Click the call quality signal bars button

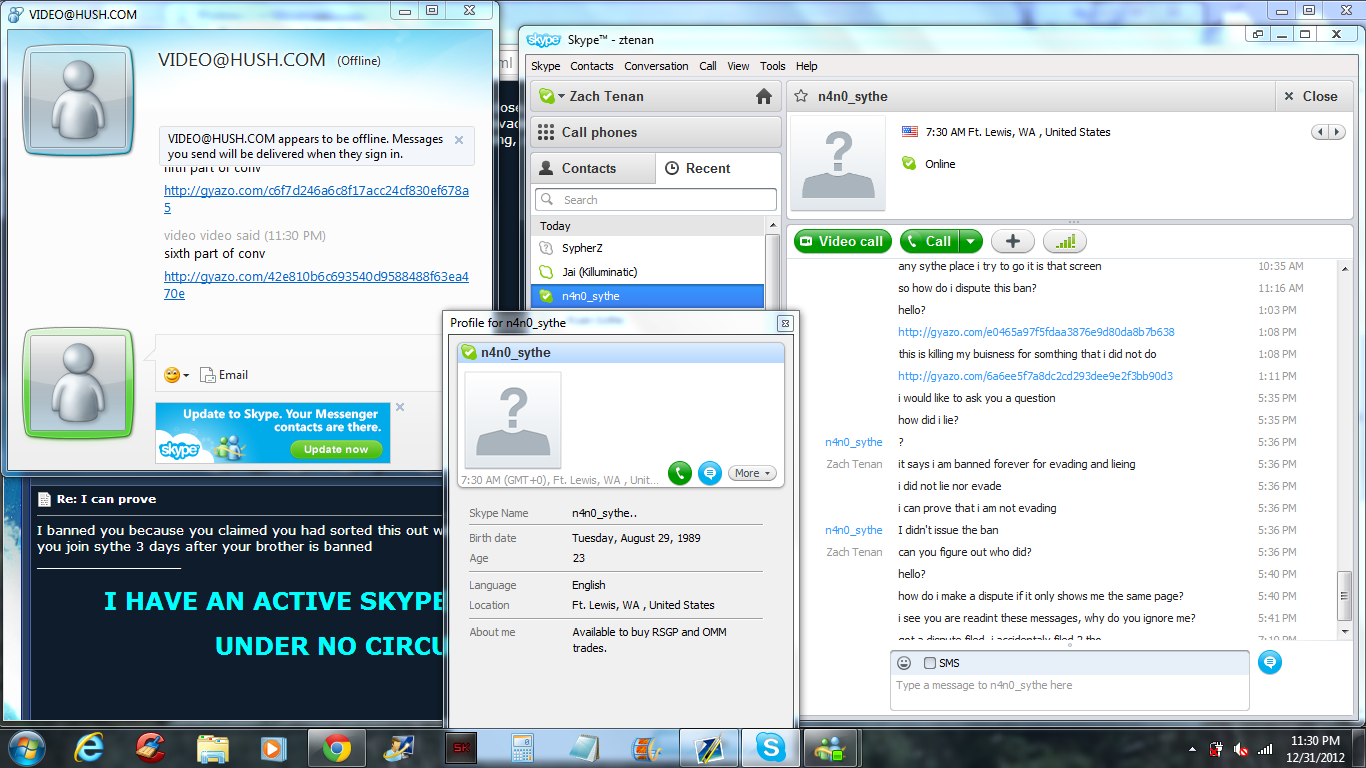click(x=1064, y=241)
